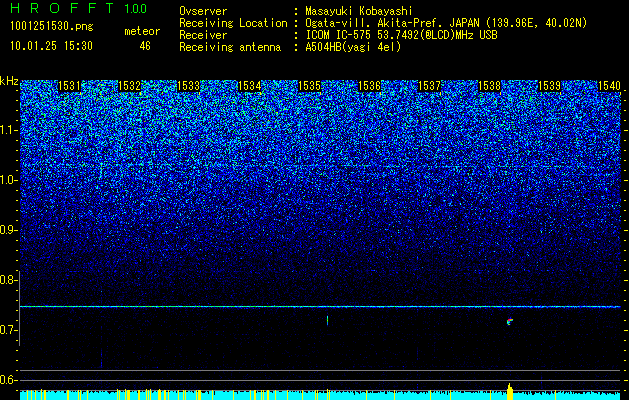The image size is (629, 400).
Task: Click the 1.1 frequency axis label
Action: coord(8,130)
